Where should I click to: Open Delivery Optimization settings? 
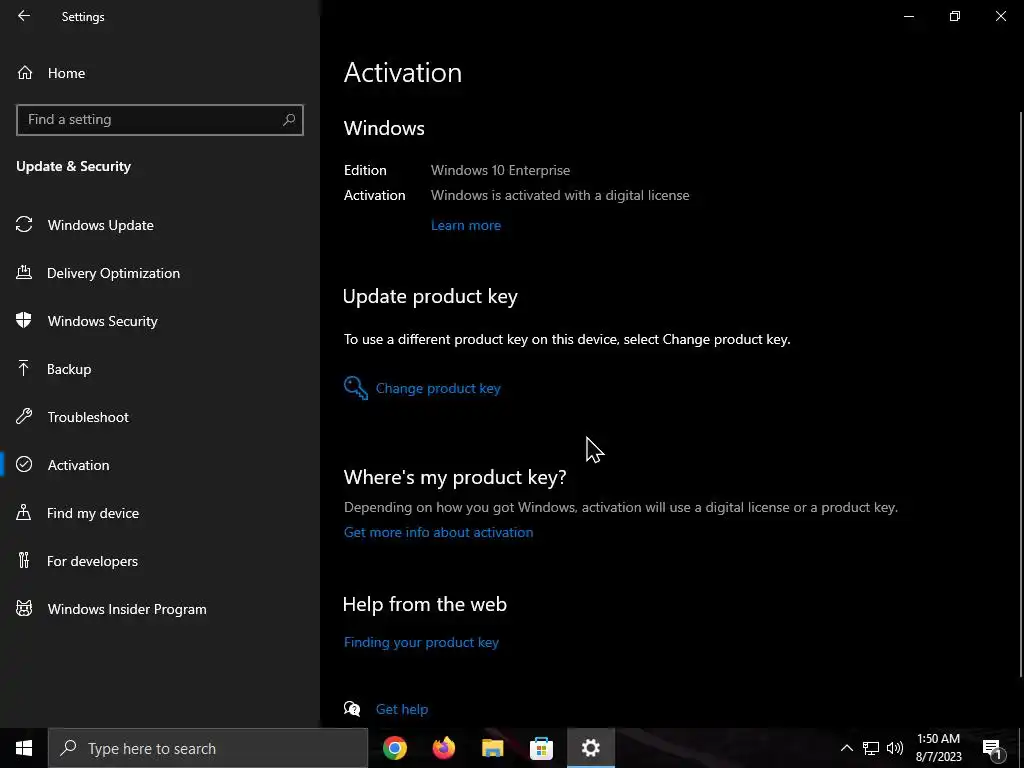coord(160,273)
